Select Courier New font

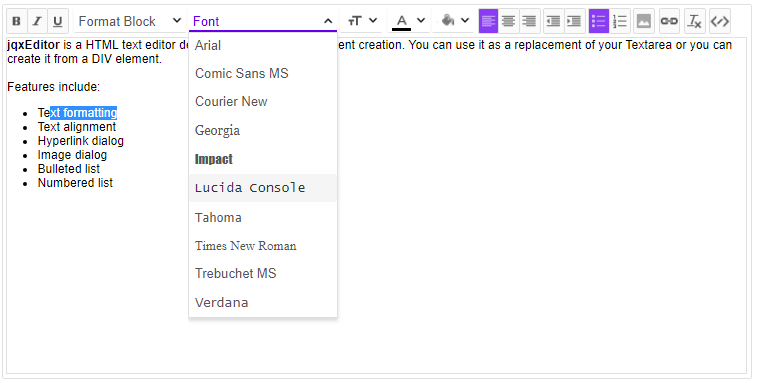click(263, 102)
